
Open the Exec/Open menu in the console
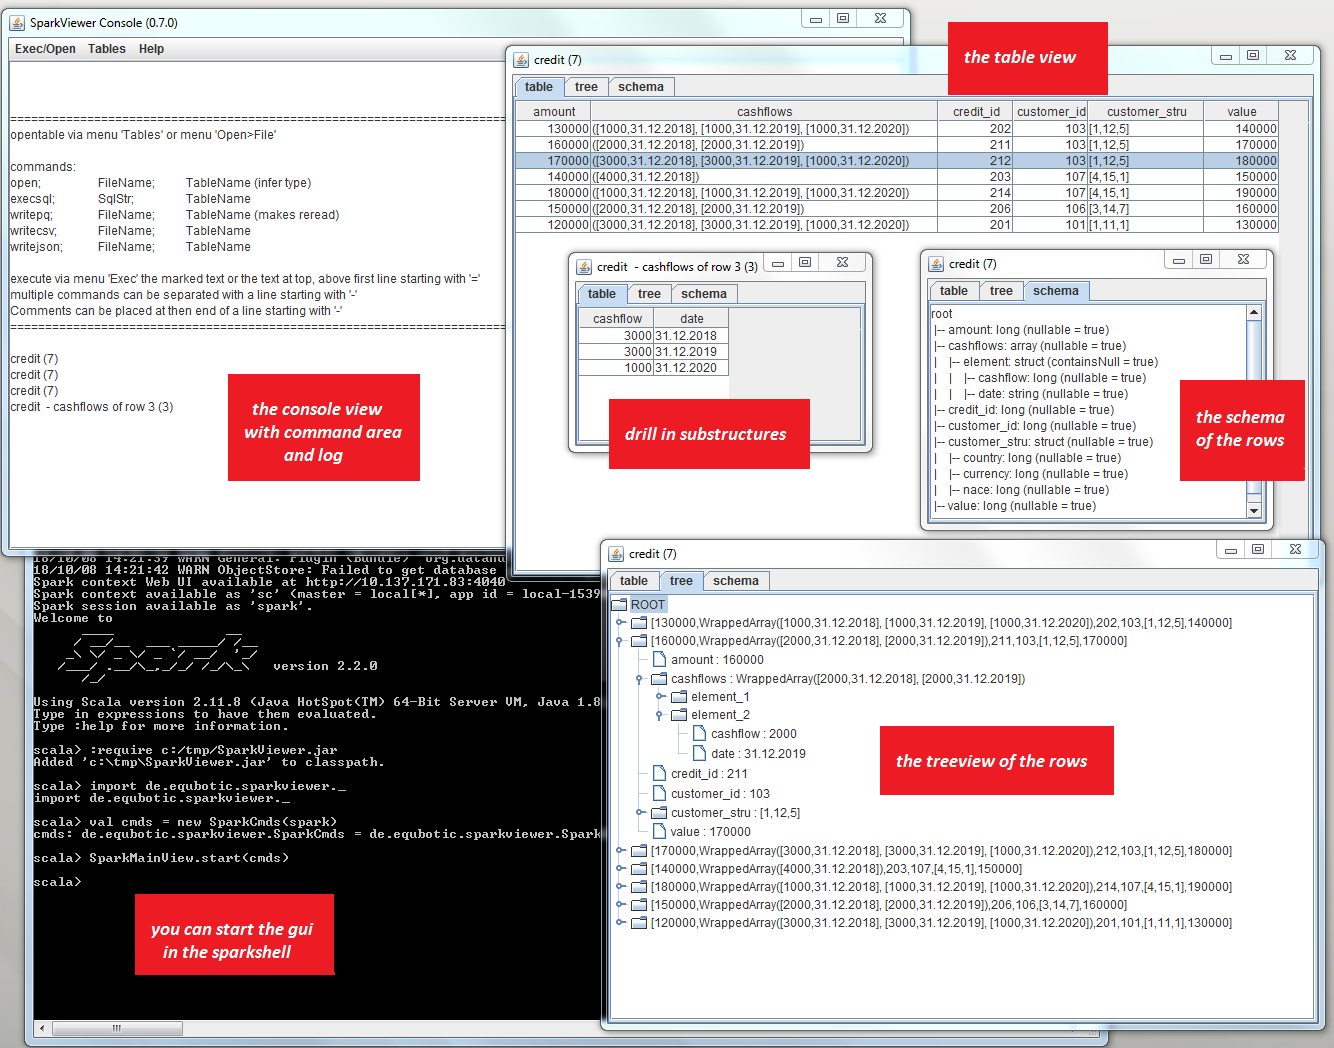pos(45,49)
